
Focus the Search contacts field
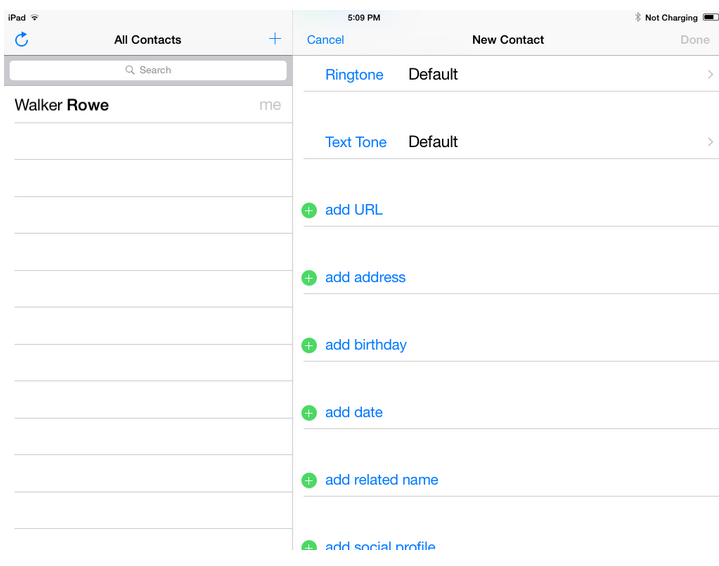[x=148, y=70]
